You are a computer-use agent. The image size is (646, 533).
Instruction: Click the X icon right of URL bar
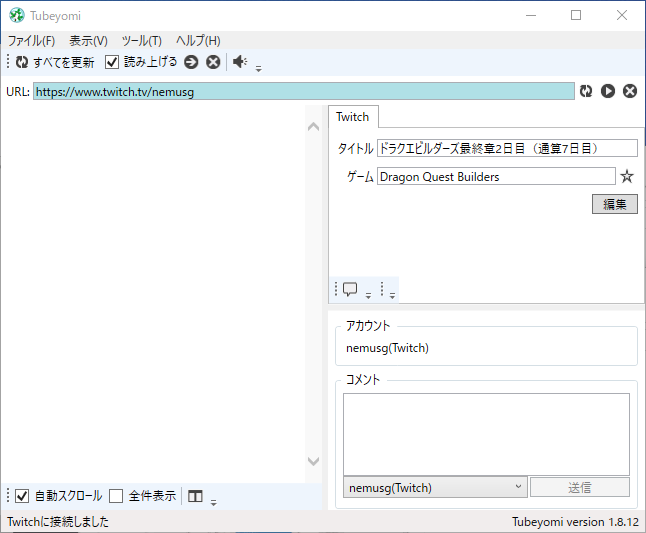630,91
